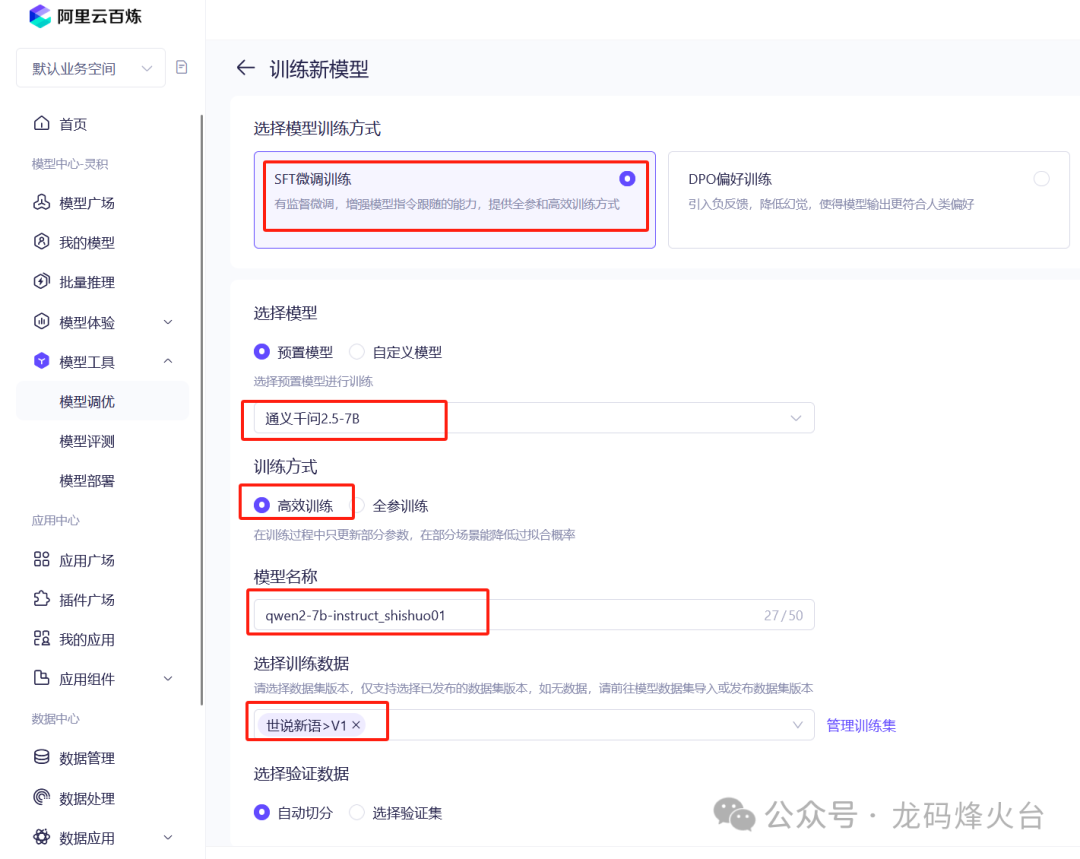Expand the 应用组件 submenu chevron
The height and width of the screenshot is (859, 1080).
[x=168, y=679]
